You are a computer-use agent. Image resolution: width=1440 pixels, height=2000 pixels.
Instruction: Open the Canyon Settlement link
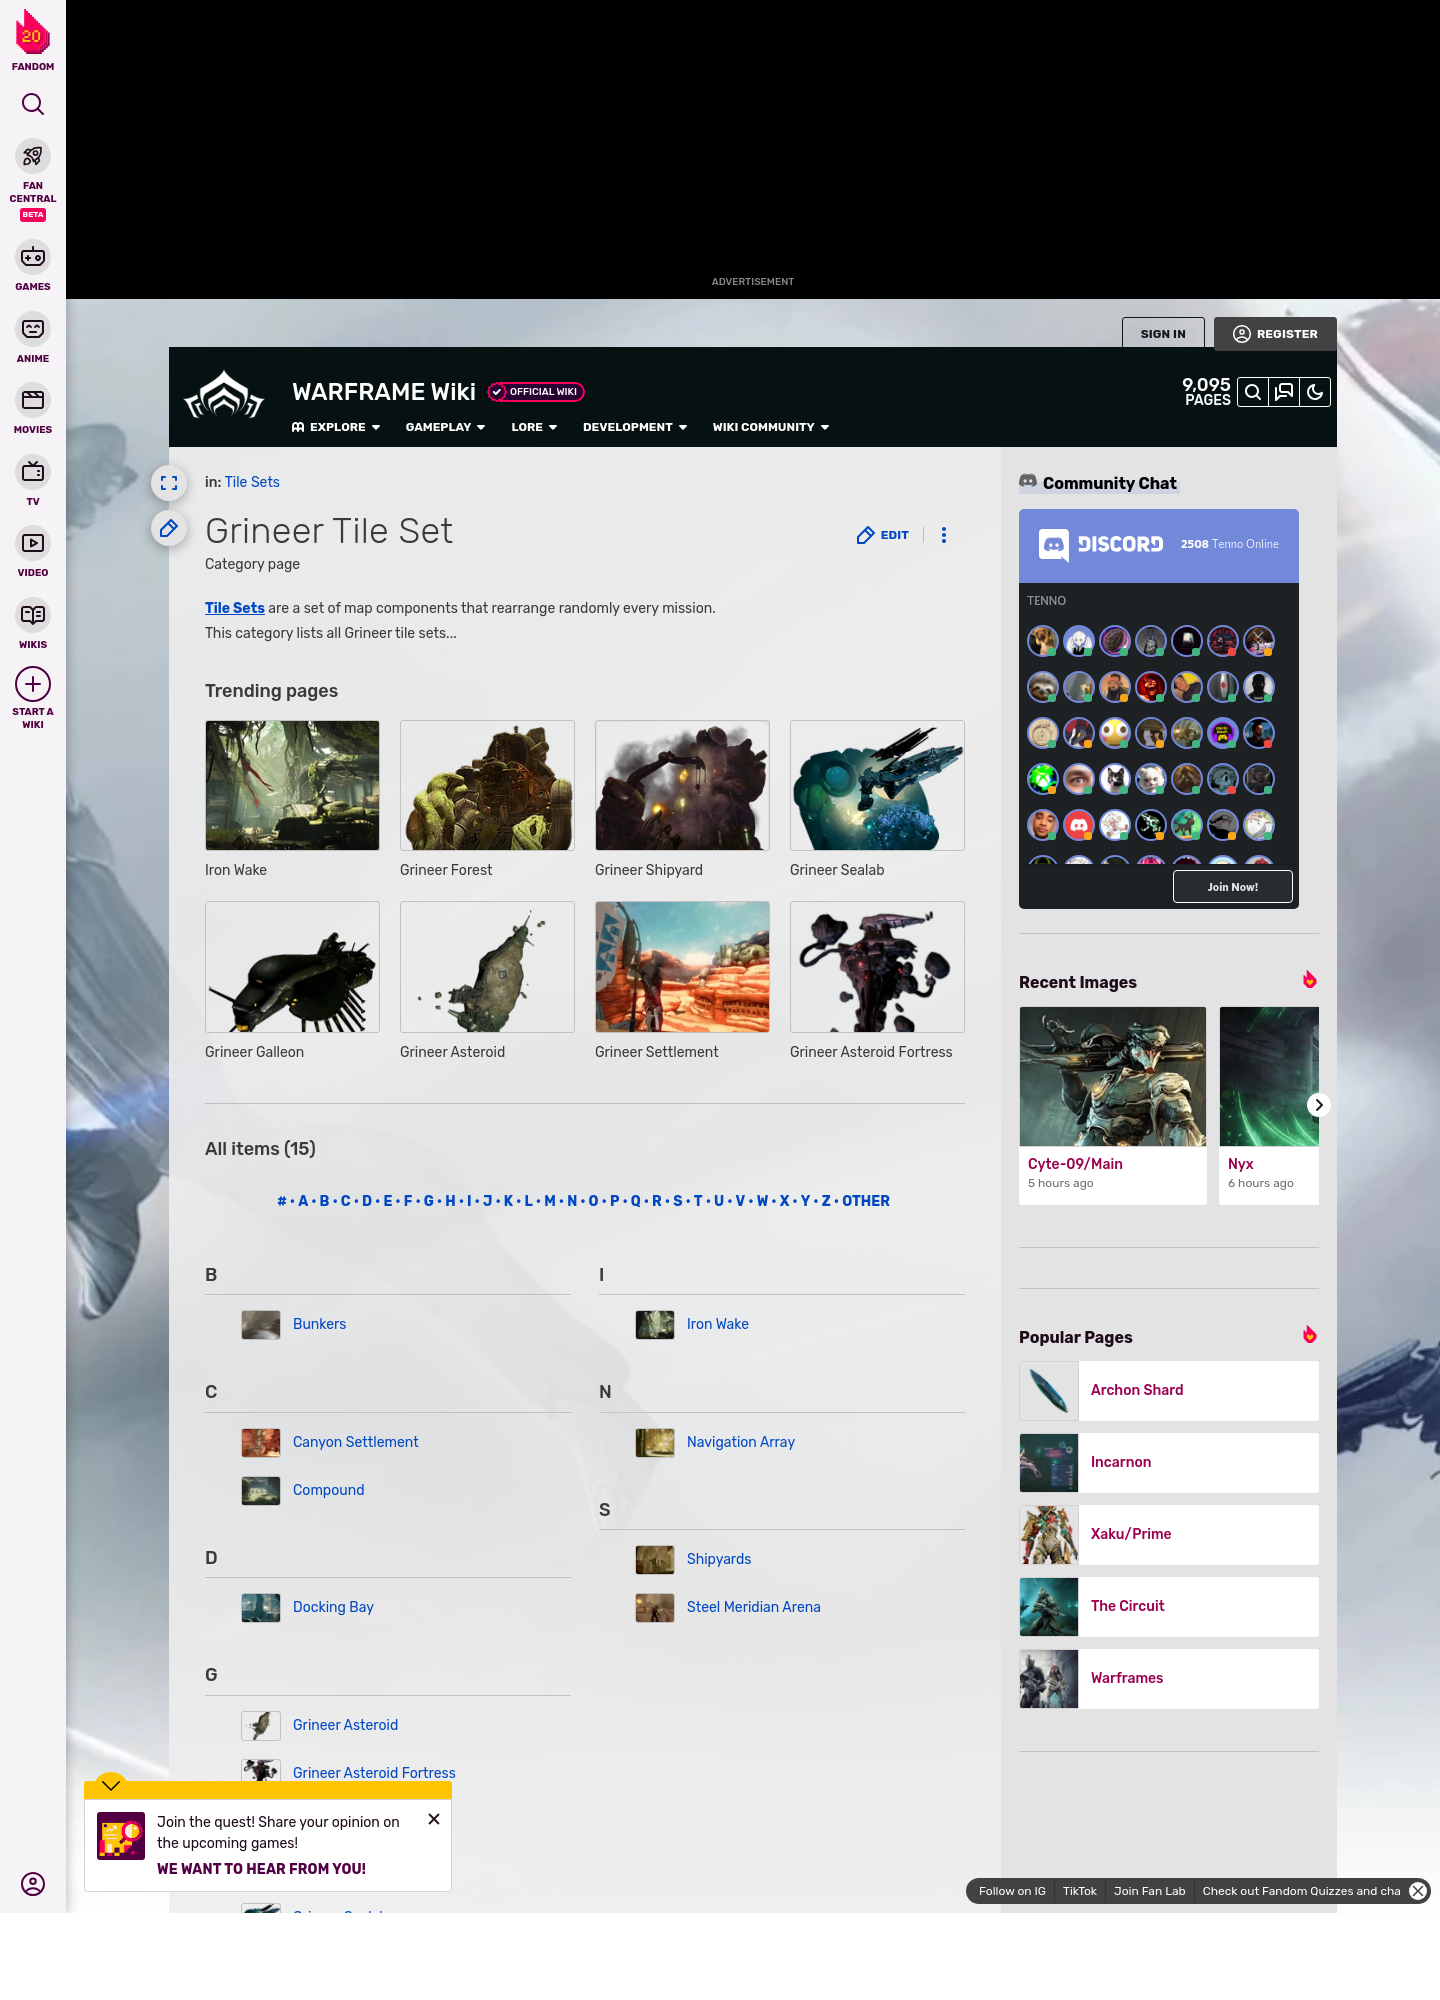click(x=356, y=1442)
